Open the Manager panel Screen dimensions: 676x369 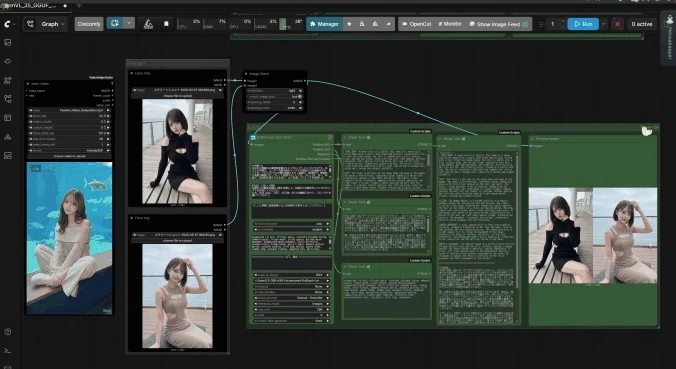325,24
